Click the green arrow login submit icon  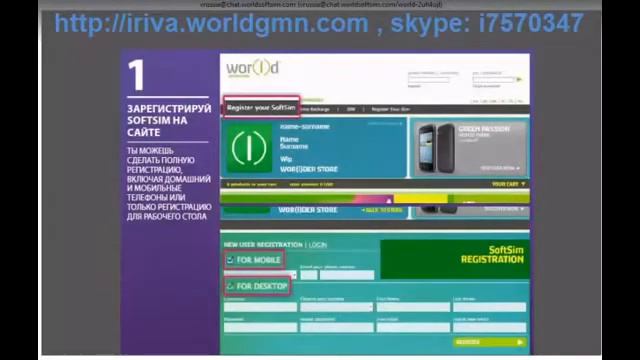tap(519, 80)
